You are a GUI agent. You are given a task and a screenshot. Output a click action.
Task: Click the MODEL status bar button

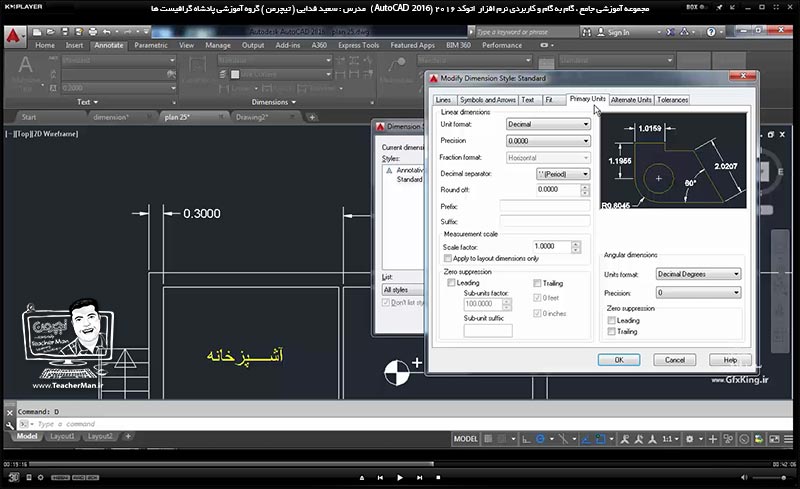click(465, 439)
